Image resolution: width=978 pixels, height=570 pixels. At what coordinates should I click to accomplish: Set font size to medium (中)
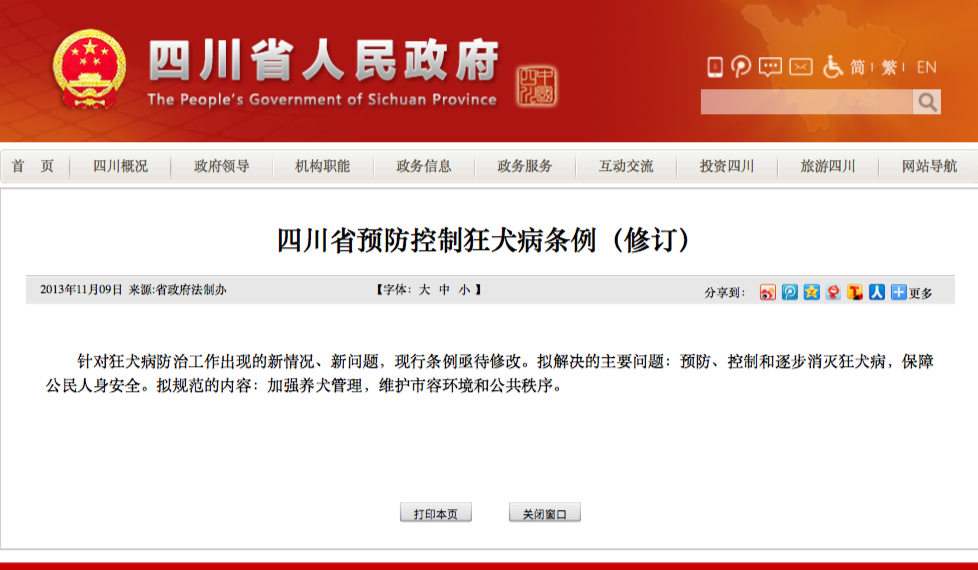(x=444, y=290)
